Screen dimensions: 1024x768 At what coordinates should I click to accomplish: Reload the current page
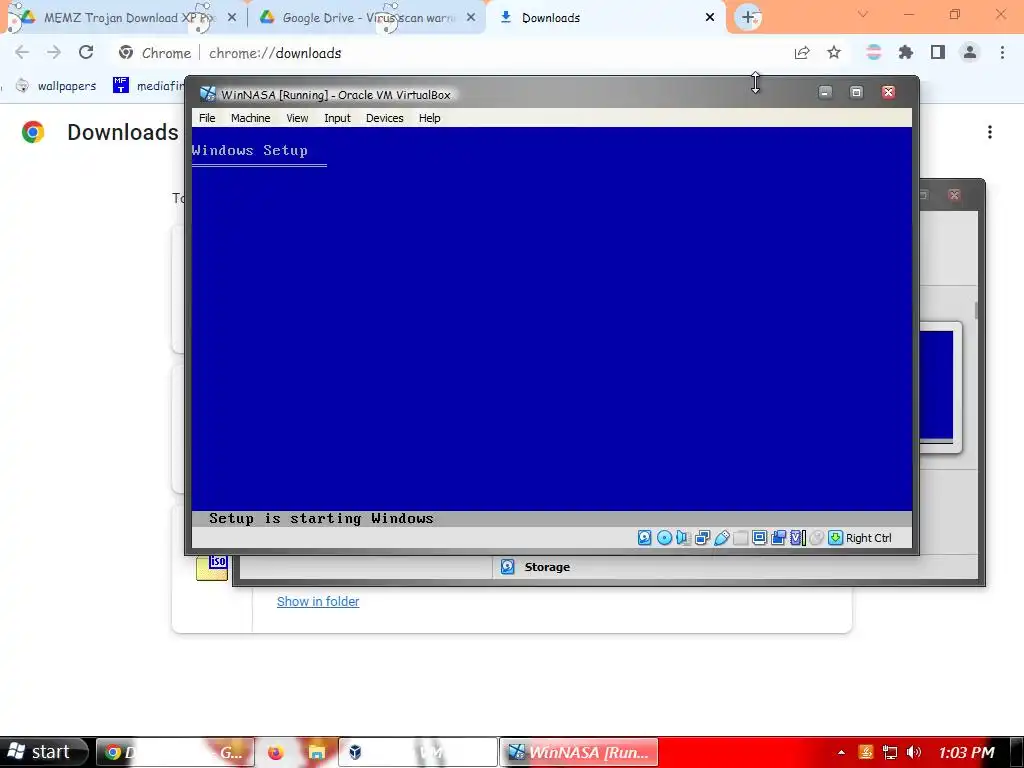(x=86, y=53)
